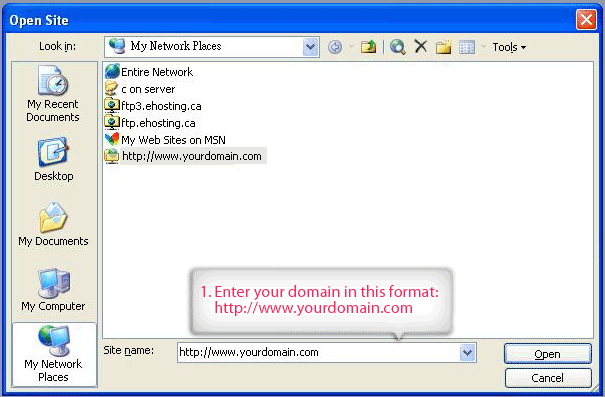Screen dimensions: 605x397
Task: Select ftp3.ehosting.ca in the list
Action: pos(153,106)
